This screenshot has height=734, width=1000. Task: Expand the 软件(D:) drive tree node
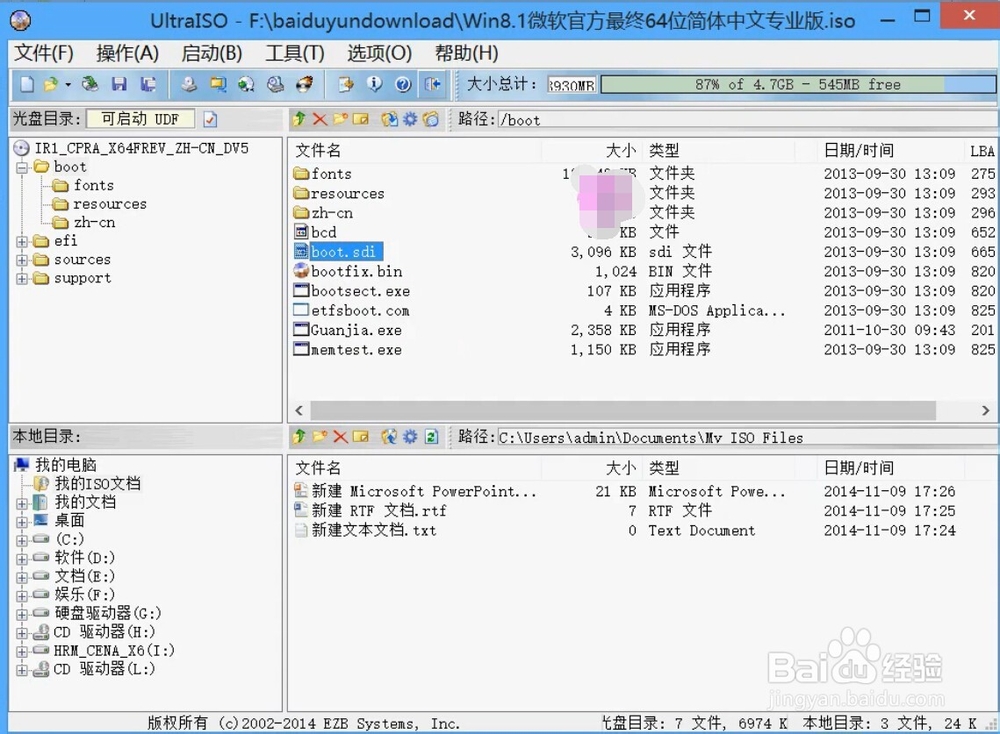(22, 559)
